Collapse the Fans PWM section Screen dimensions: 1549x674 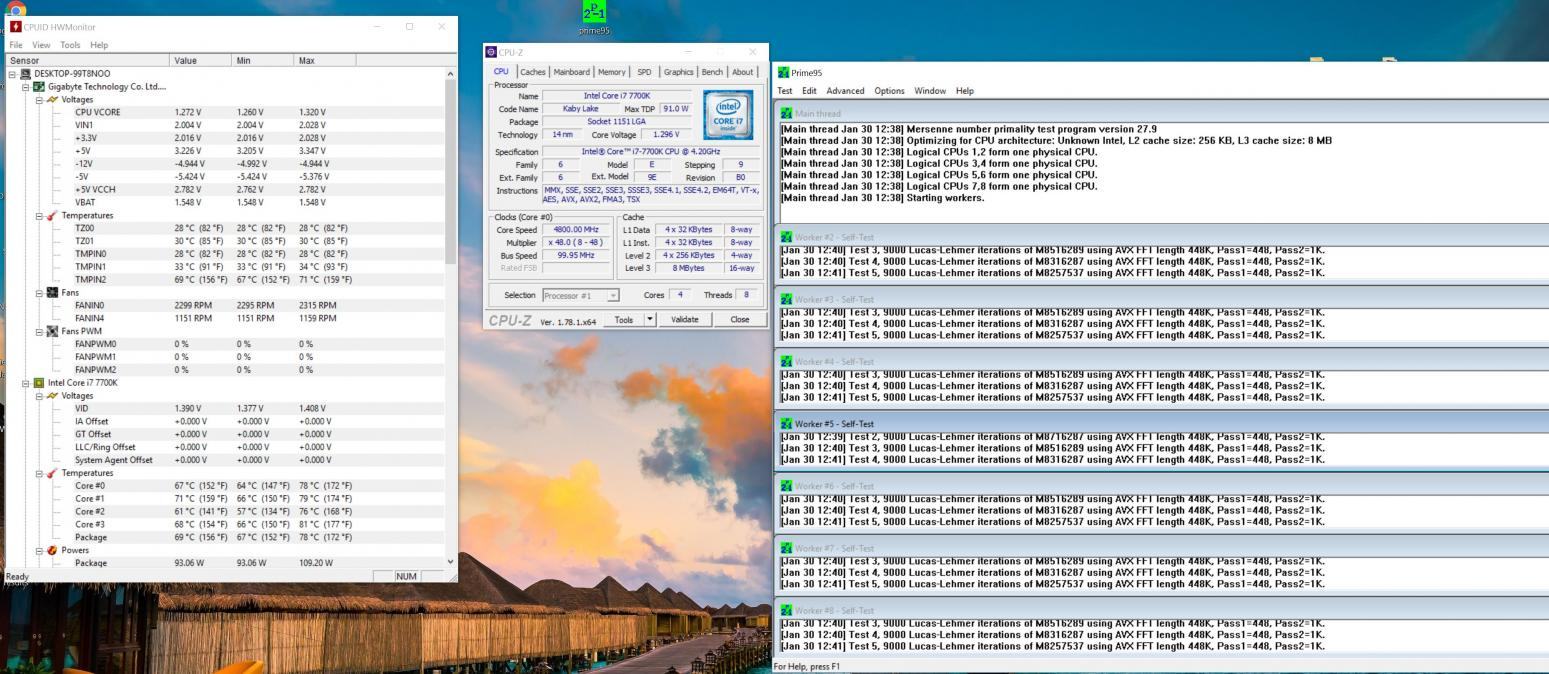(x=39, y=331)
